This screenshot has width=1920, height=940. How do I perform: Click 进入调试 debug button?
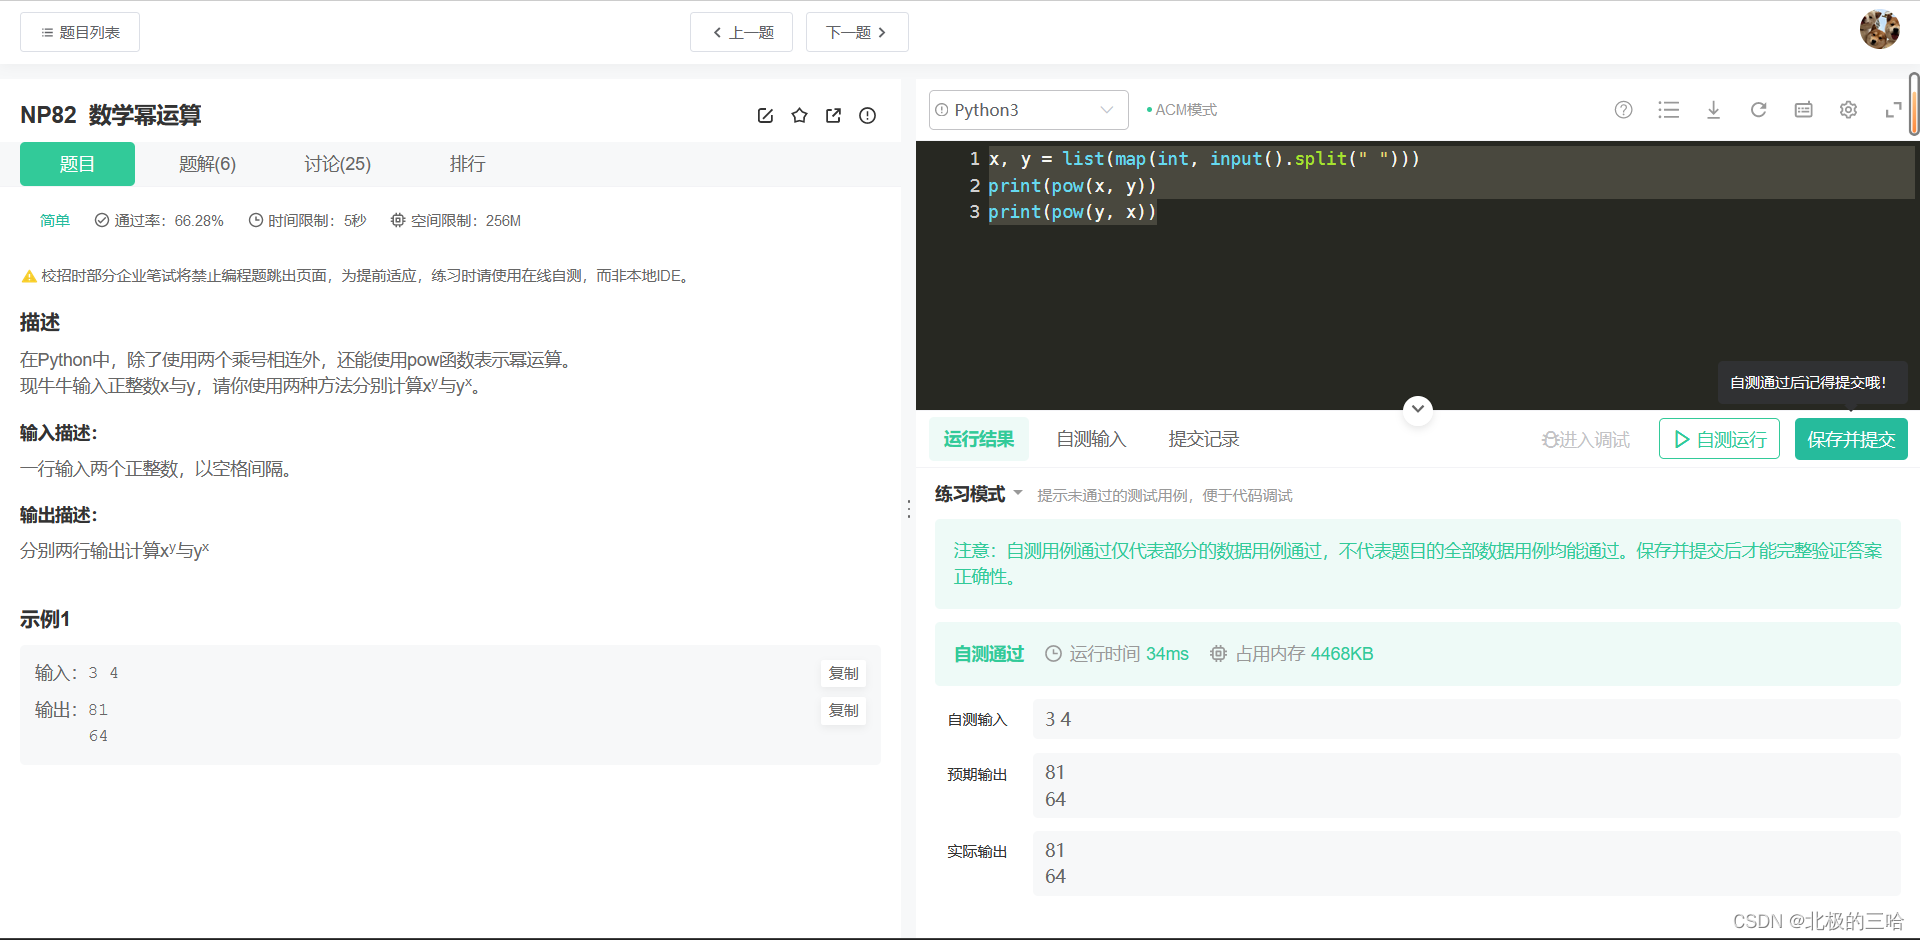click(1585, 440)
